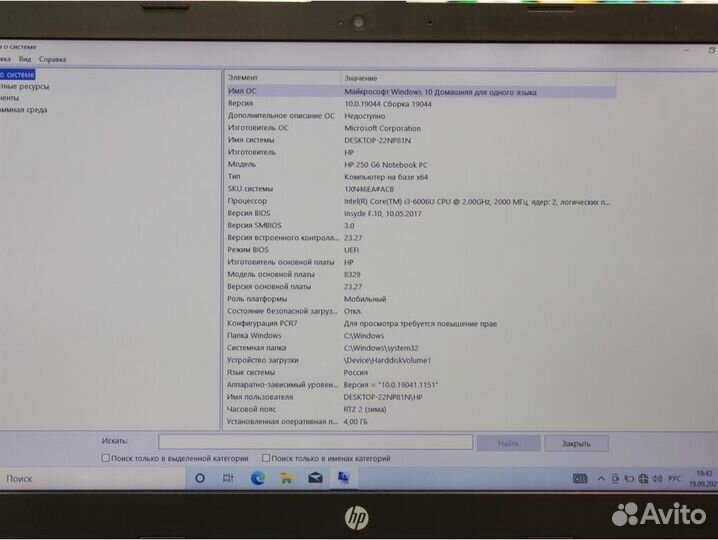Select the 'Процессор' row

click(421, 202)
